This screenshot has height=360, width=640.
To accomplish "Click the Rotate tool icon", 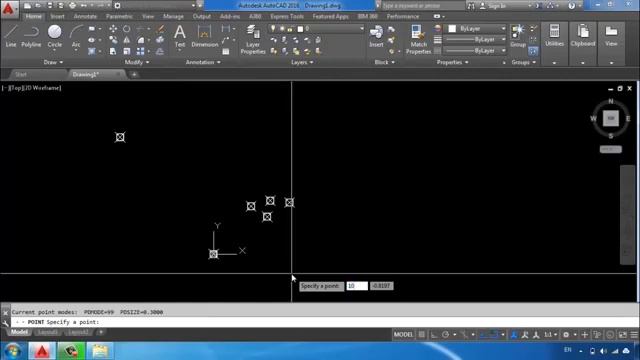I will point(127,29).
